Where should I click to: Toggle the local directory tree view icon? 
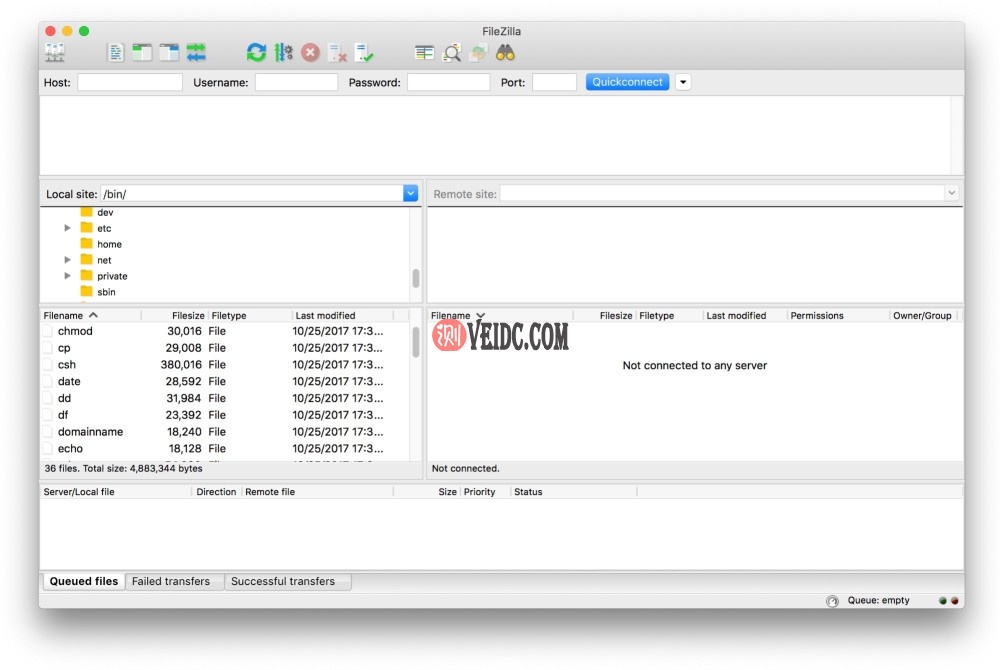pyautogui.click(x=143, y=53)
